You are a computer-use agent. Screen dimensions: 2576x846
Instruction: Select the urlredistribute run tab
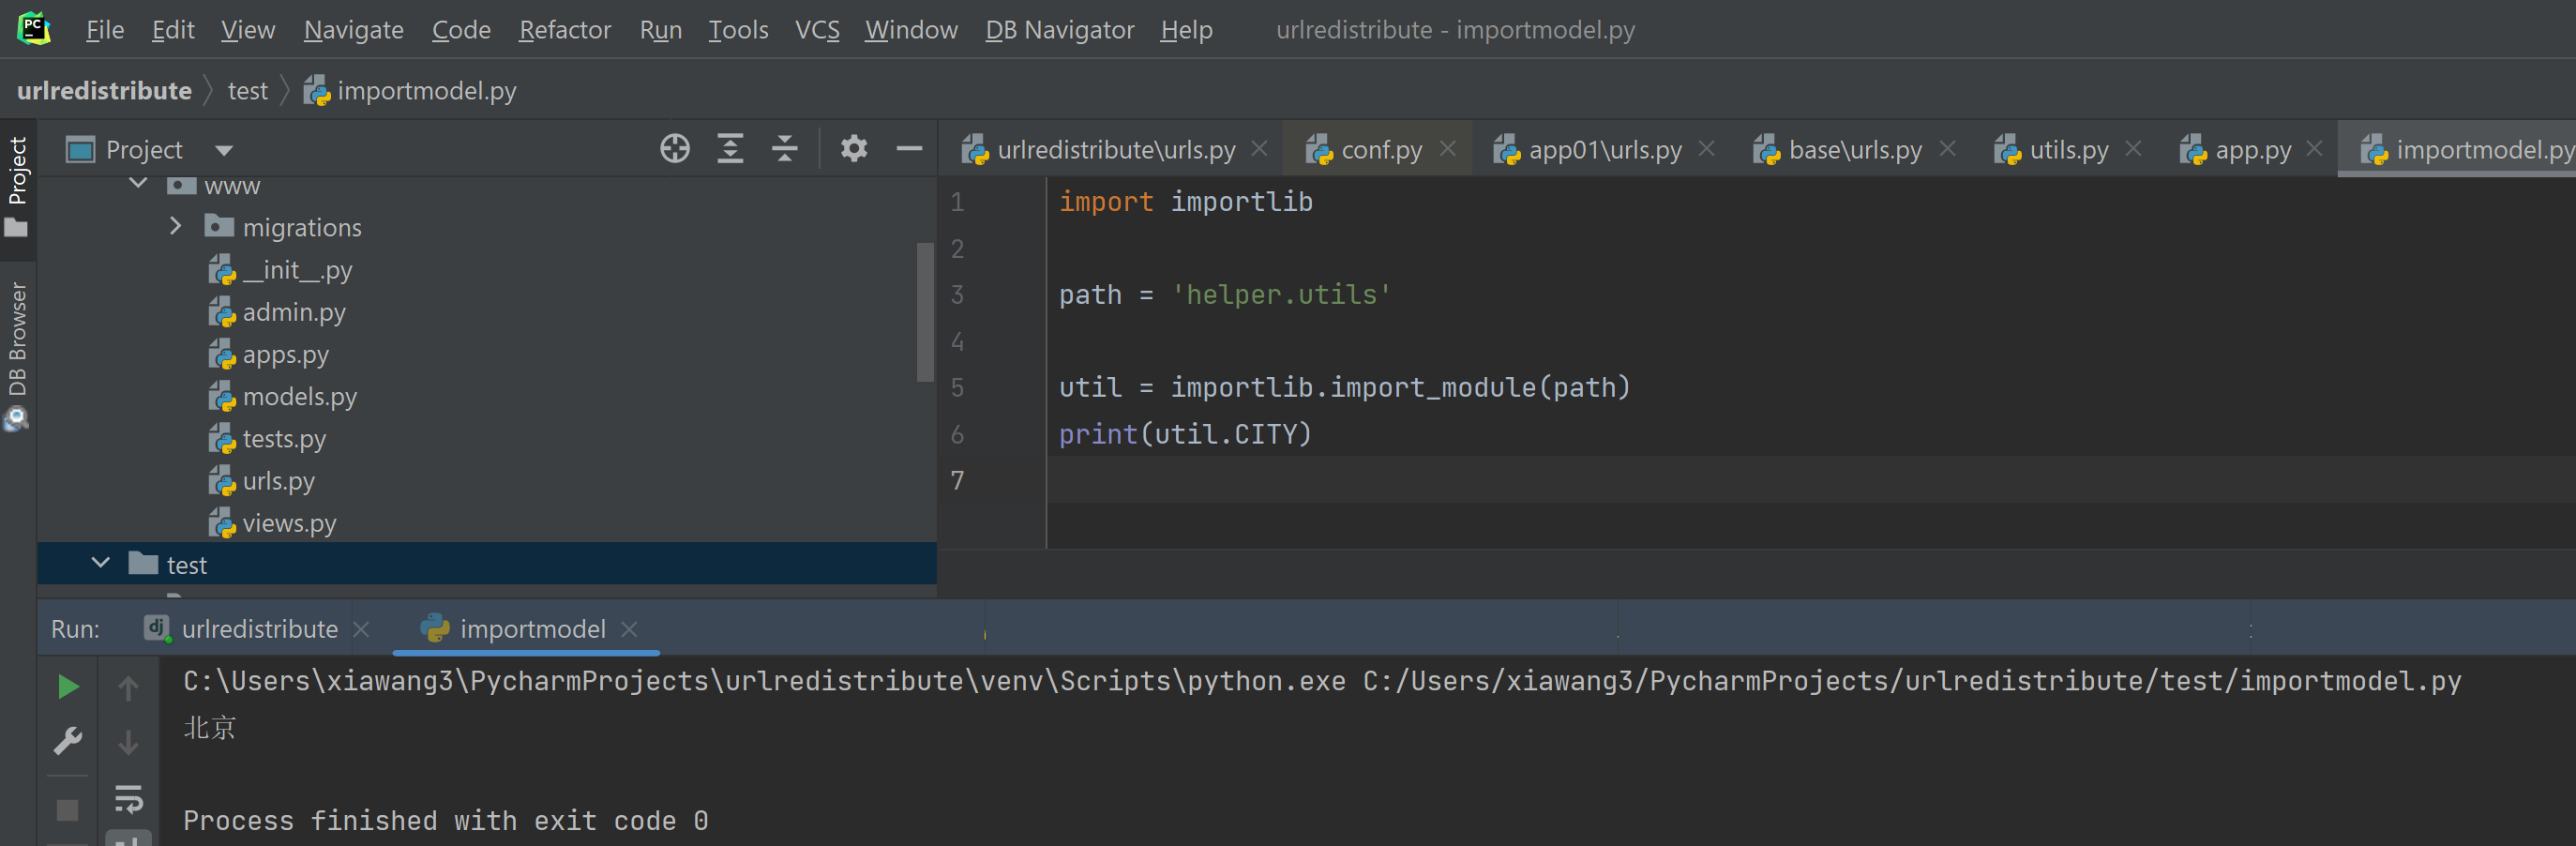pyautogui.click(x=259, y=629)
